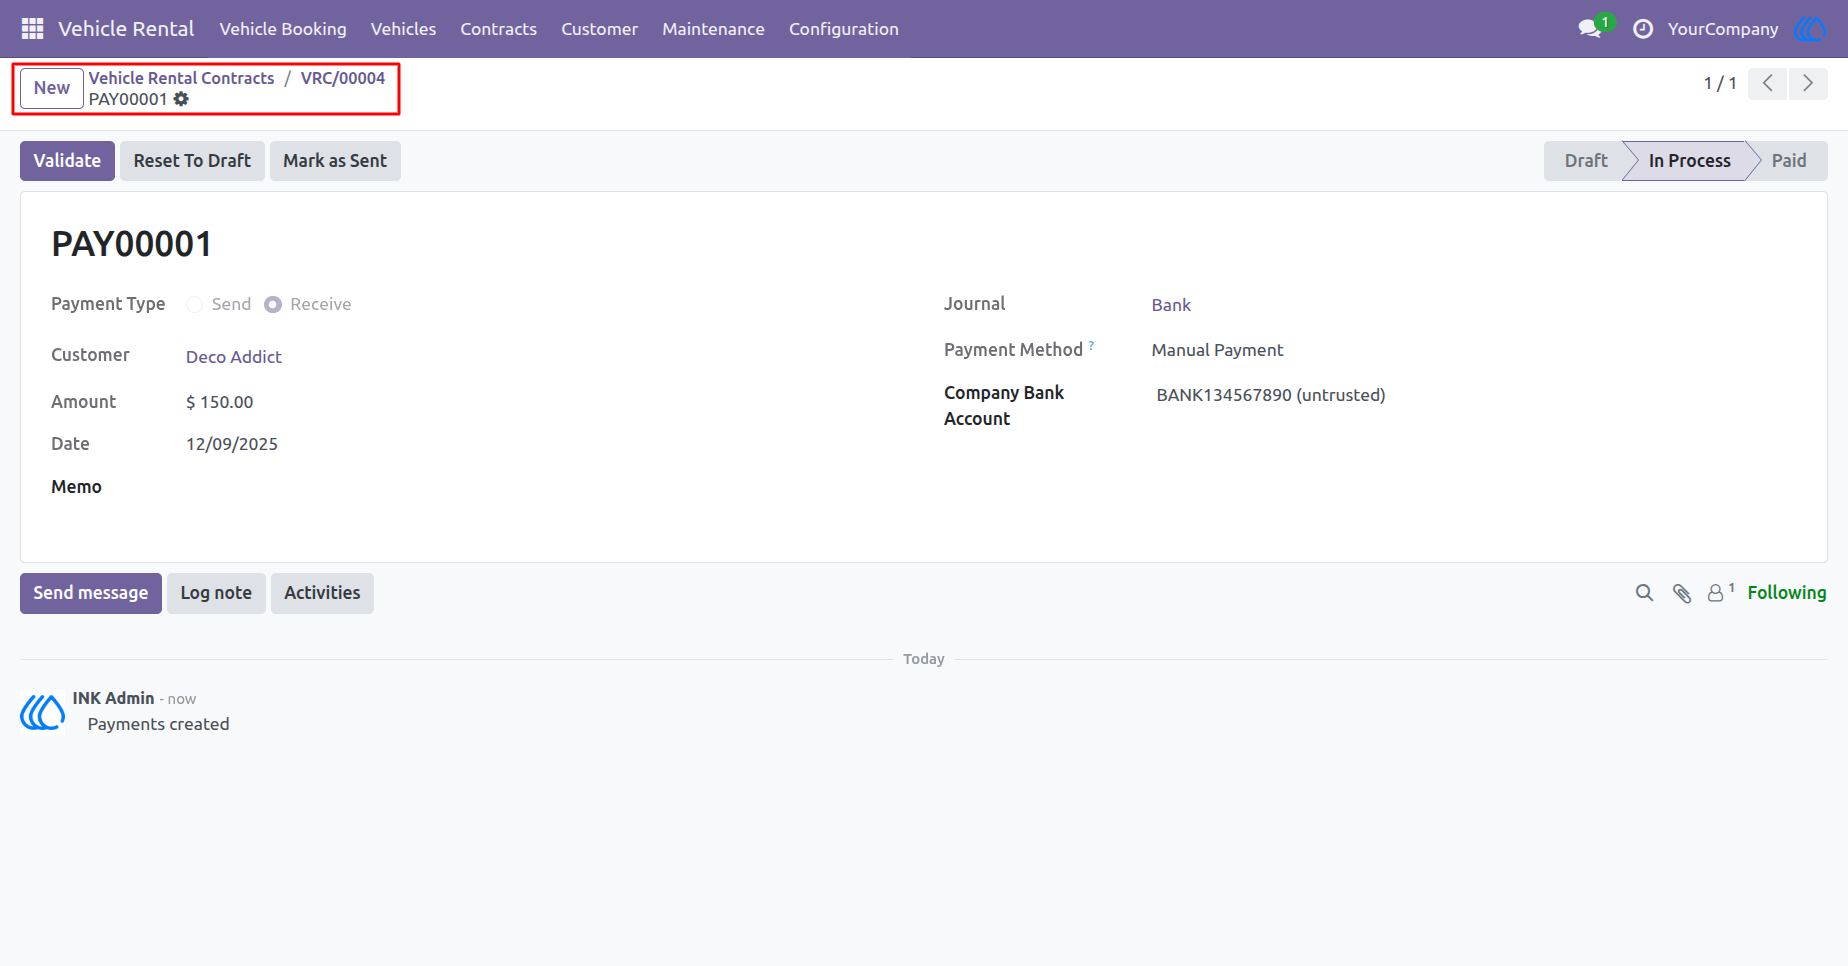The height and width of the screenshot is (966, 1848).
Task: Open the gear actions menu beside PAY00001
Action: coord(181,99)
